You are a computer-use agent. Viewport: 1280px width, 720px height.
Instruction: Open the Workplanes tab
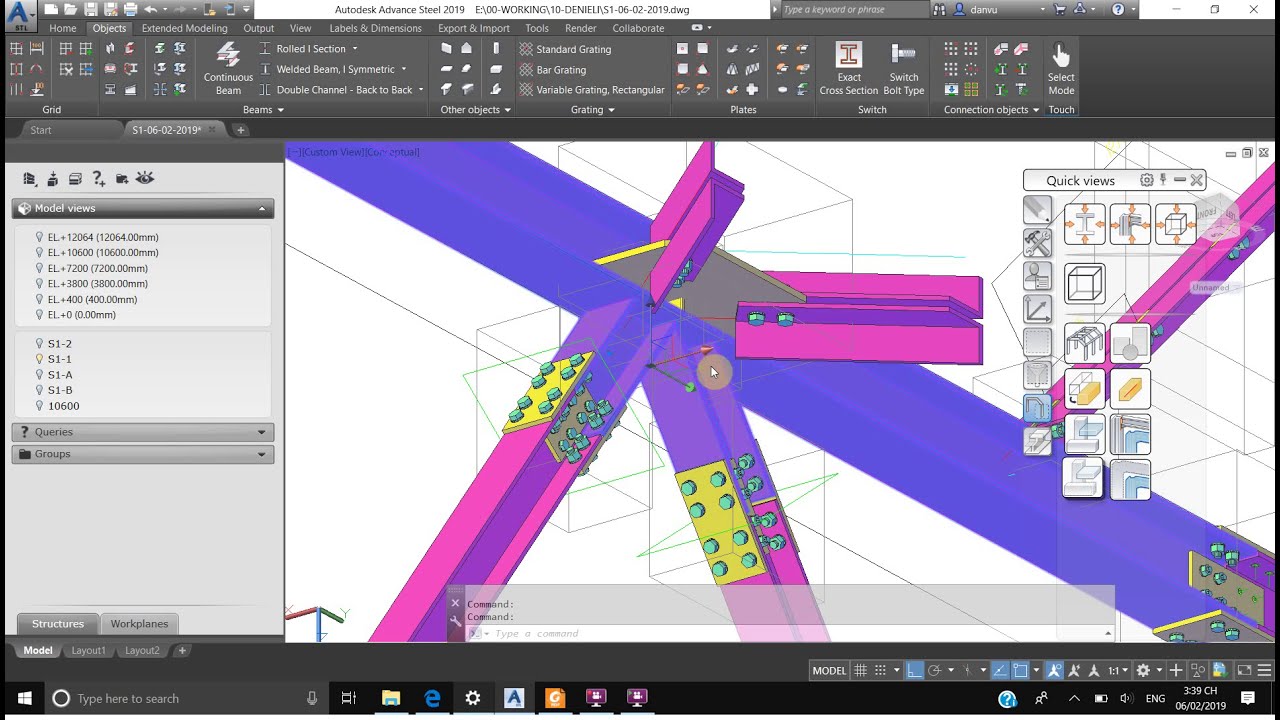pos(139,624)
